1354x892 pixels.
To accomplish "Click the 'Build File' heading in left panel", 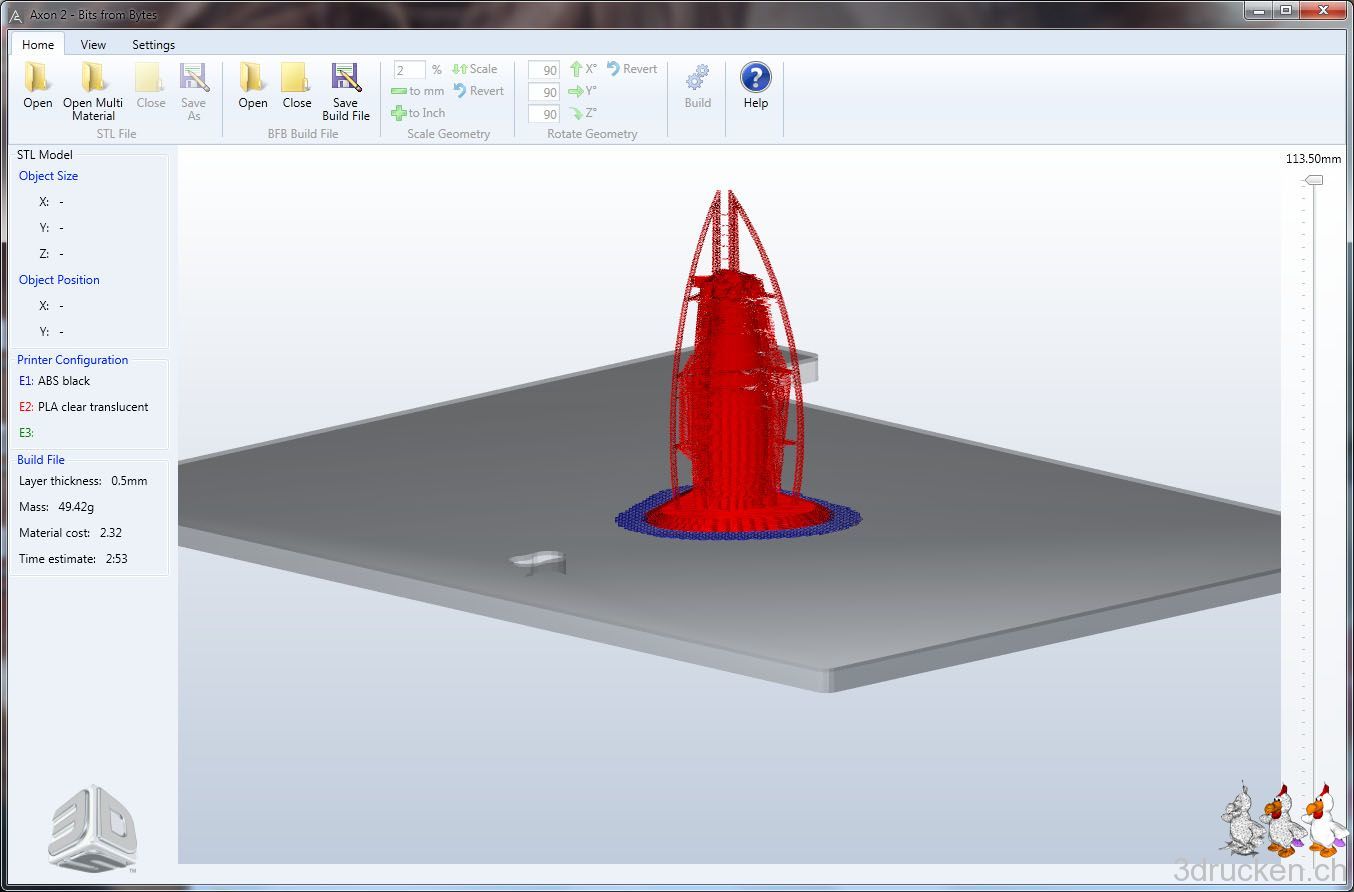I will point(41,460).
